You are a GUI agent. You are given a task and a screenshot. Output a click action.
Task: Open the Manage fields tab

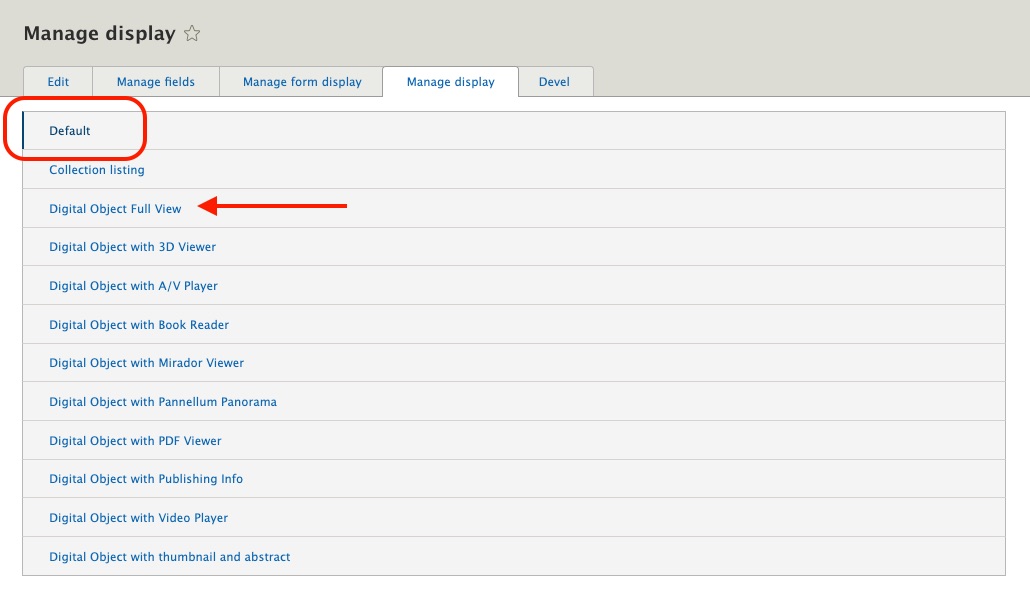pos(155,82)
